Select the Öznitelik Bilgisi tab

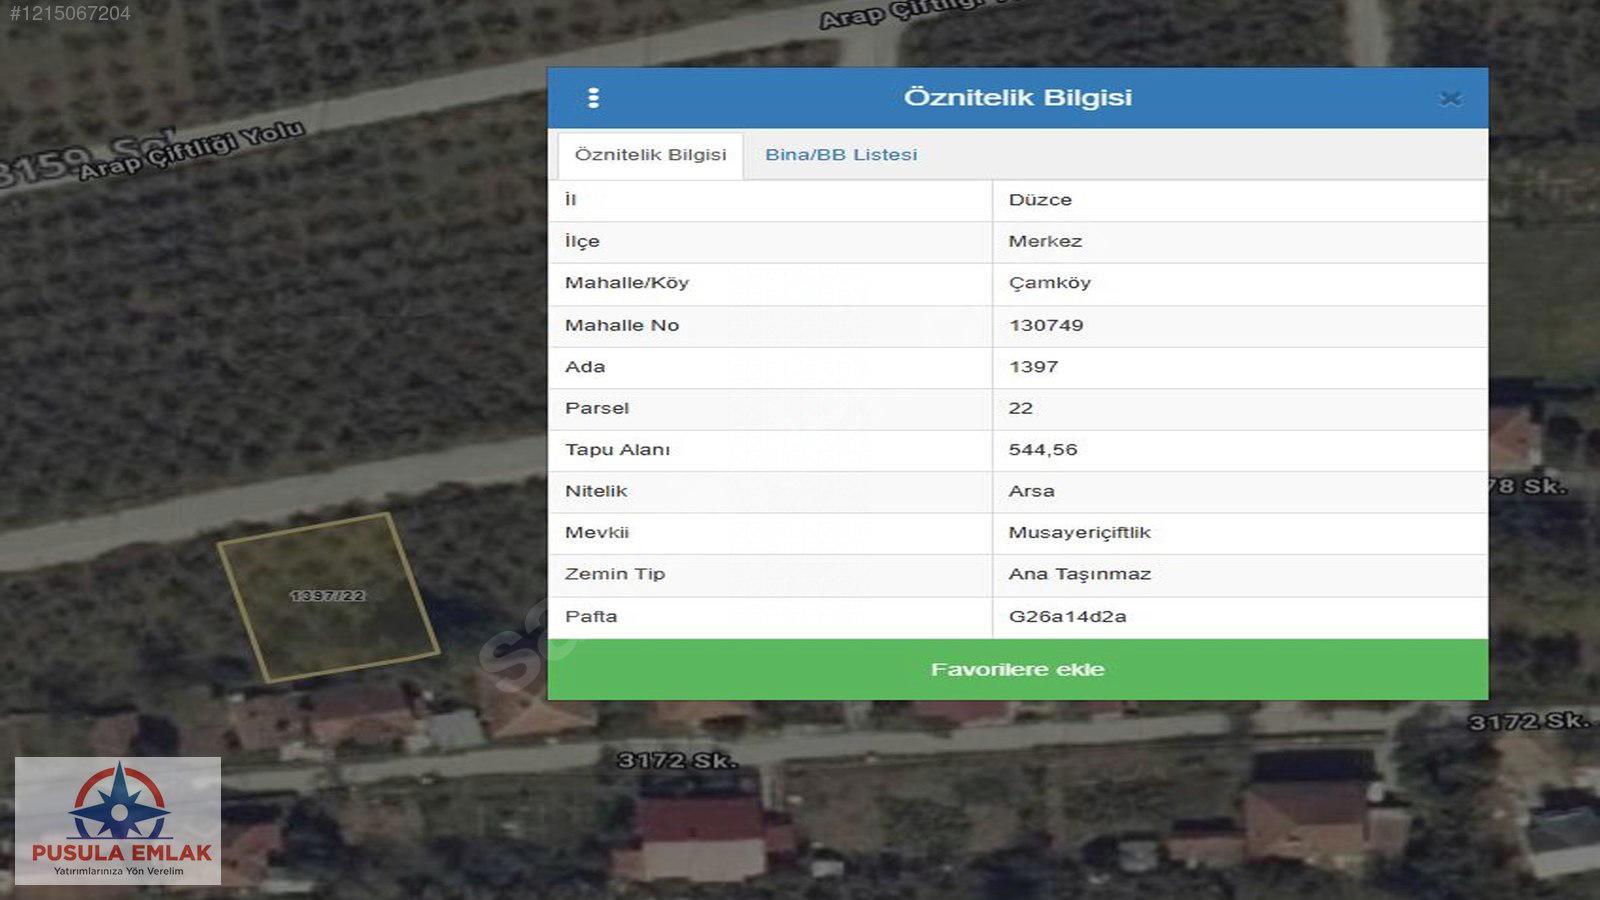[650, 155]
